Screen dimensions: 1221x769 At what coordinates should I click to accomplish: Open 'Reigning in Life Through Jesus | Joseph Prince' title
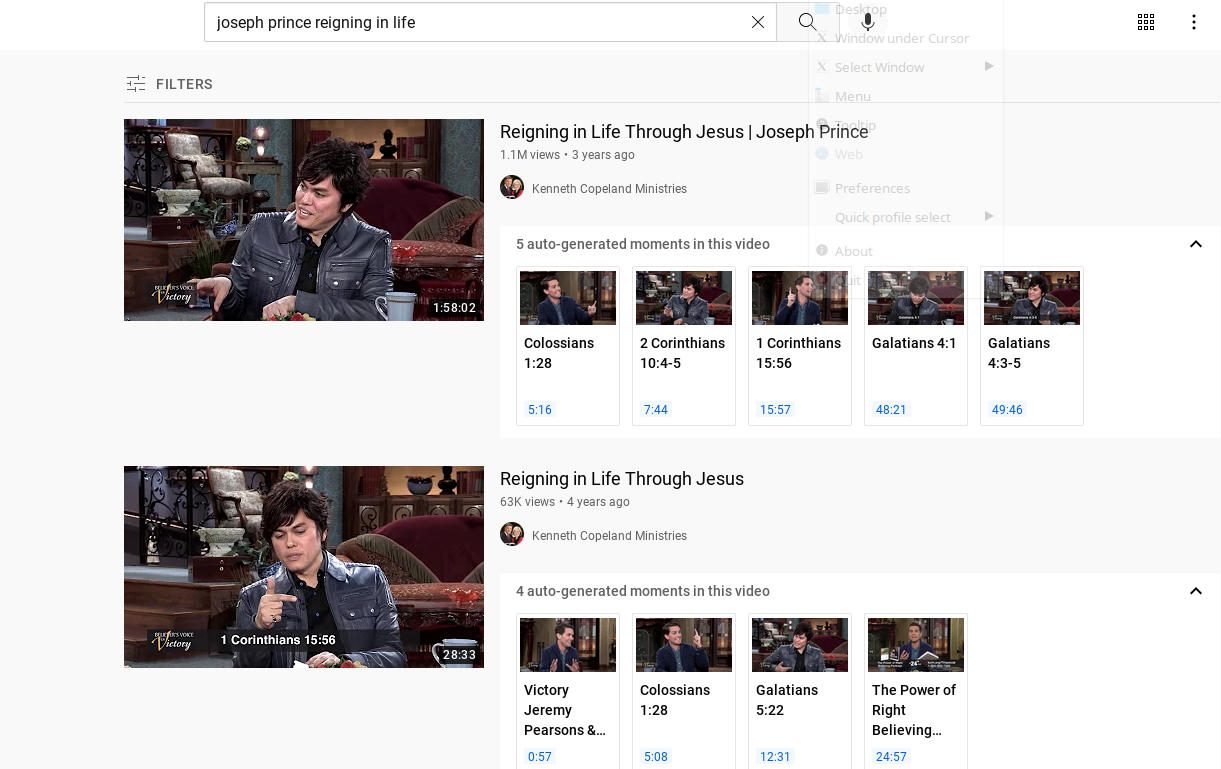[x=684, y=132]
